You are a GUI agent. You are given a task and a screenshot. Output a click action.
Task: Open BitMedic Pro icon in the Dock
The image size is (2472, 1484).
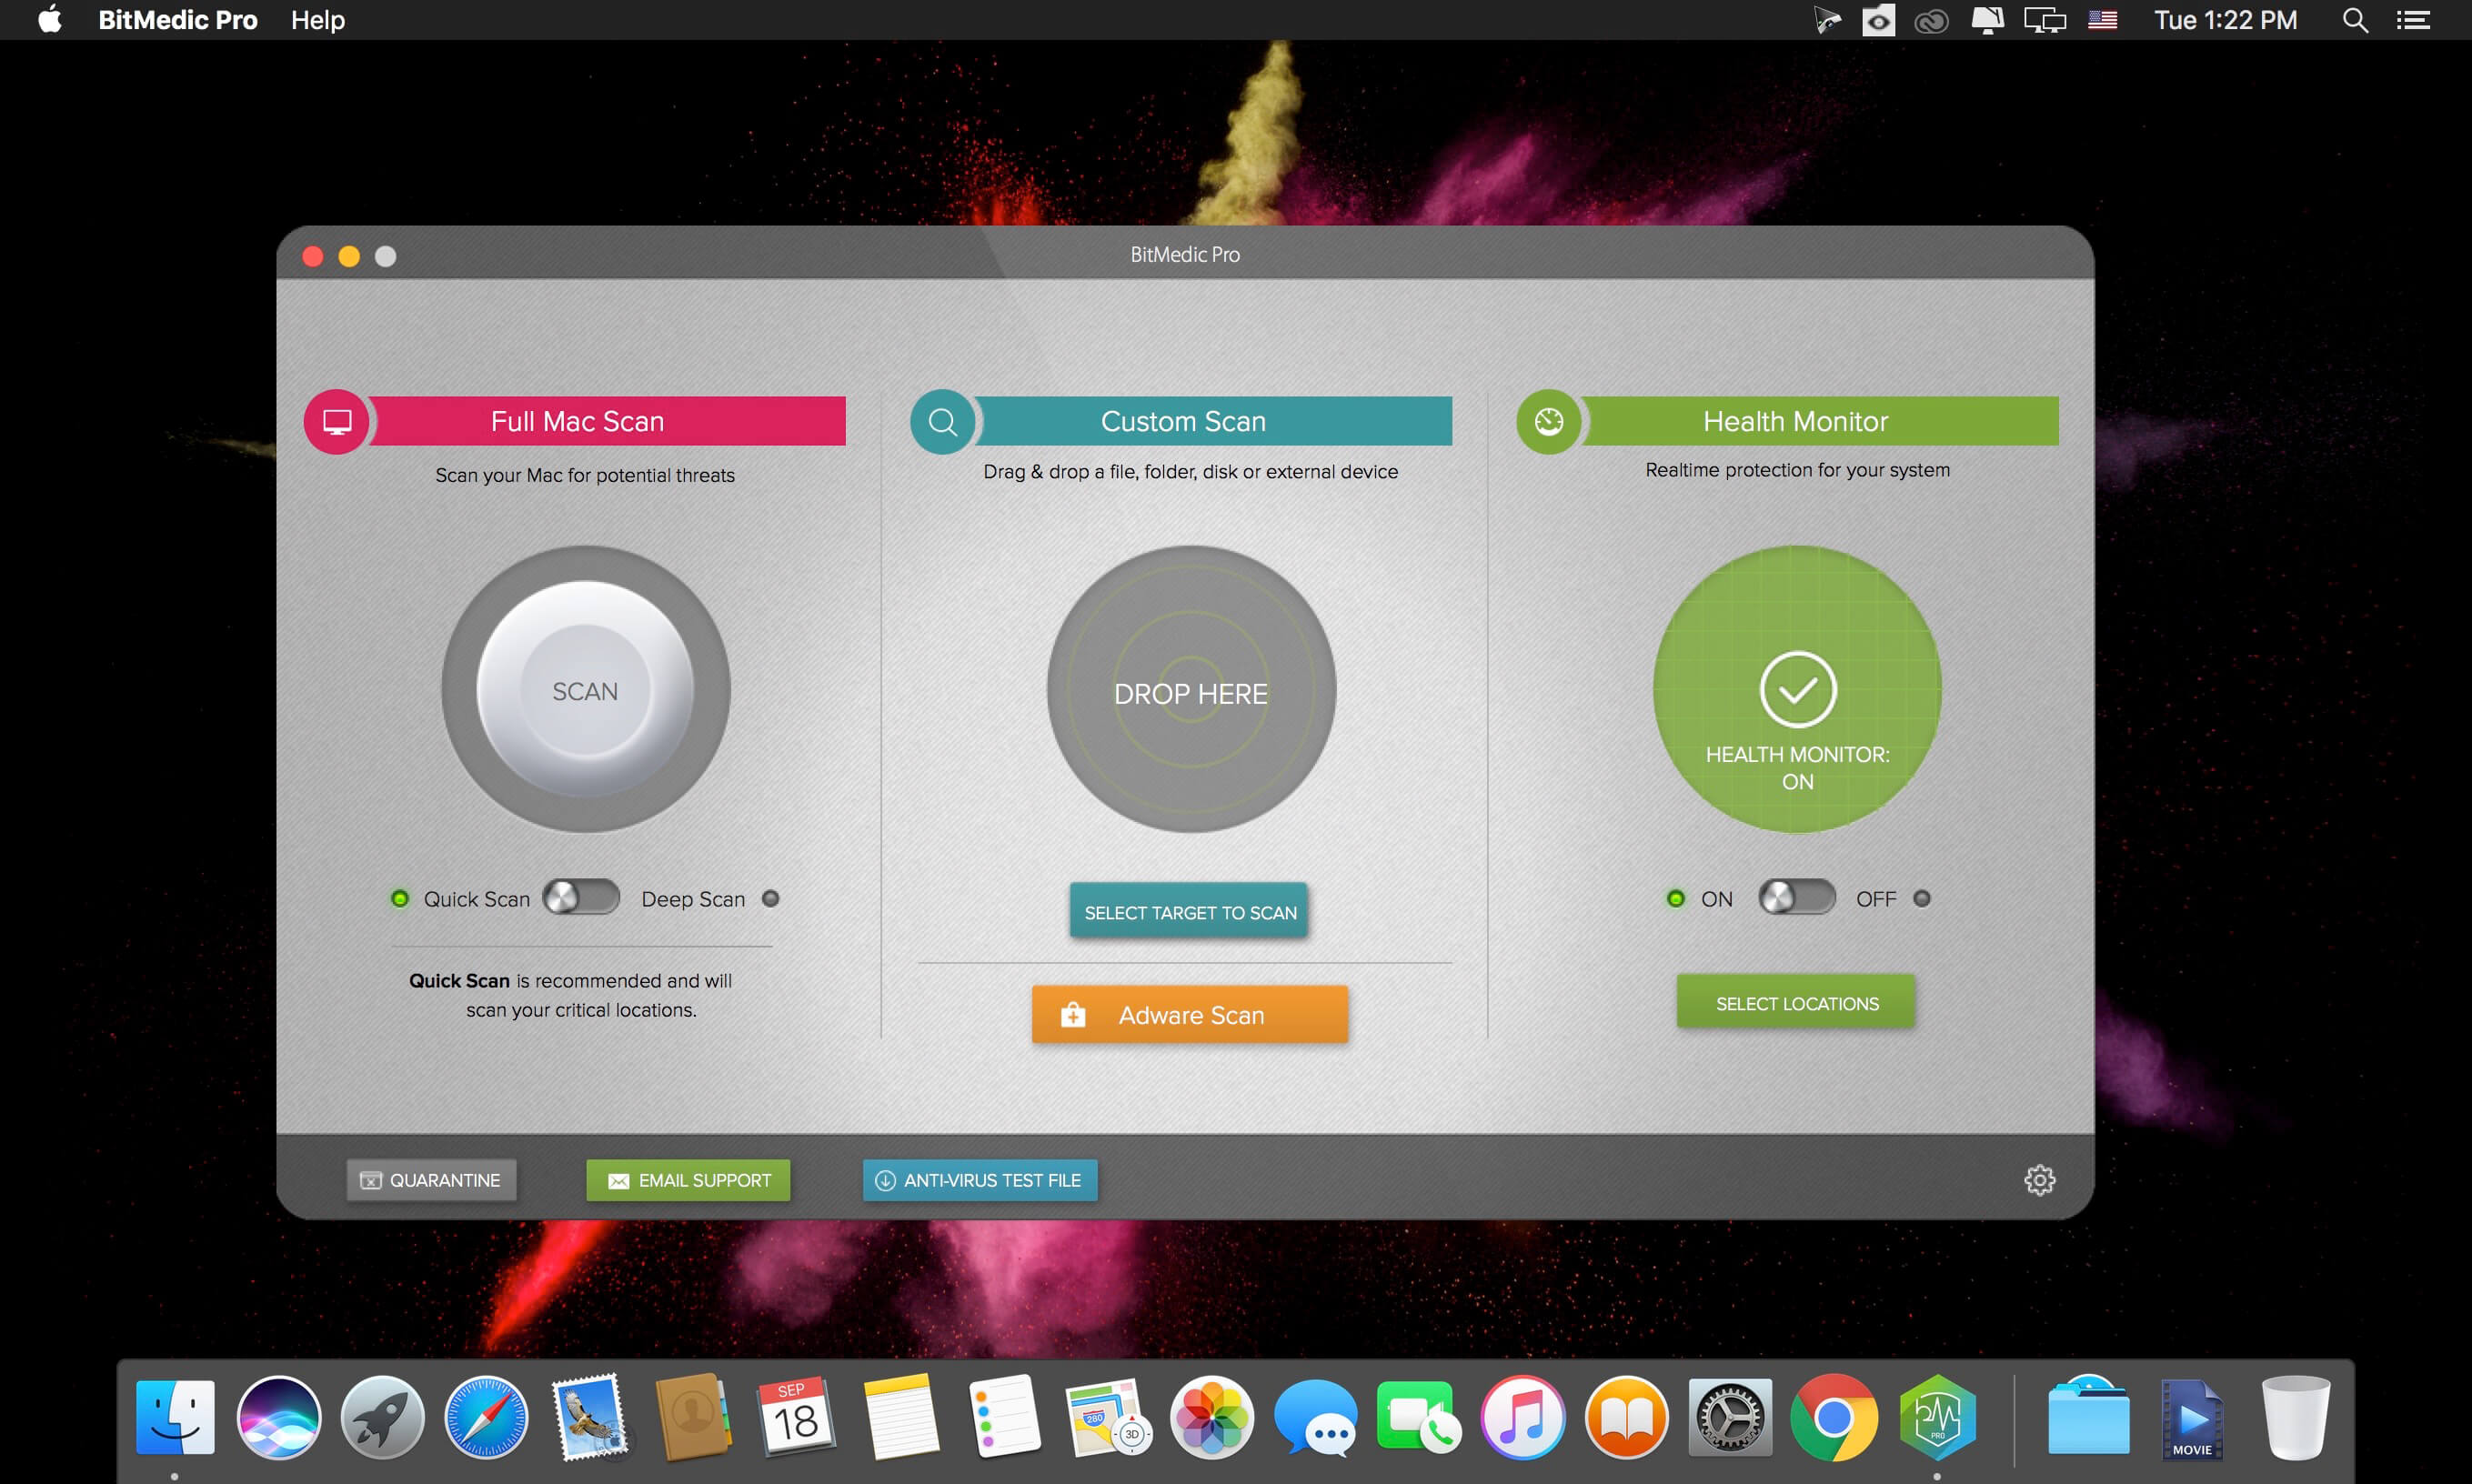click(1937, 1418)
